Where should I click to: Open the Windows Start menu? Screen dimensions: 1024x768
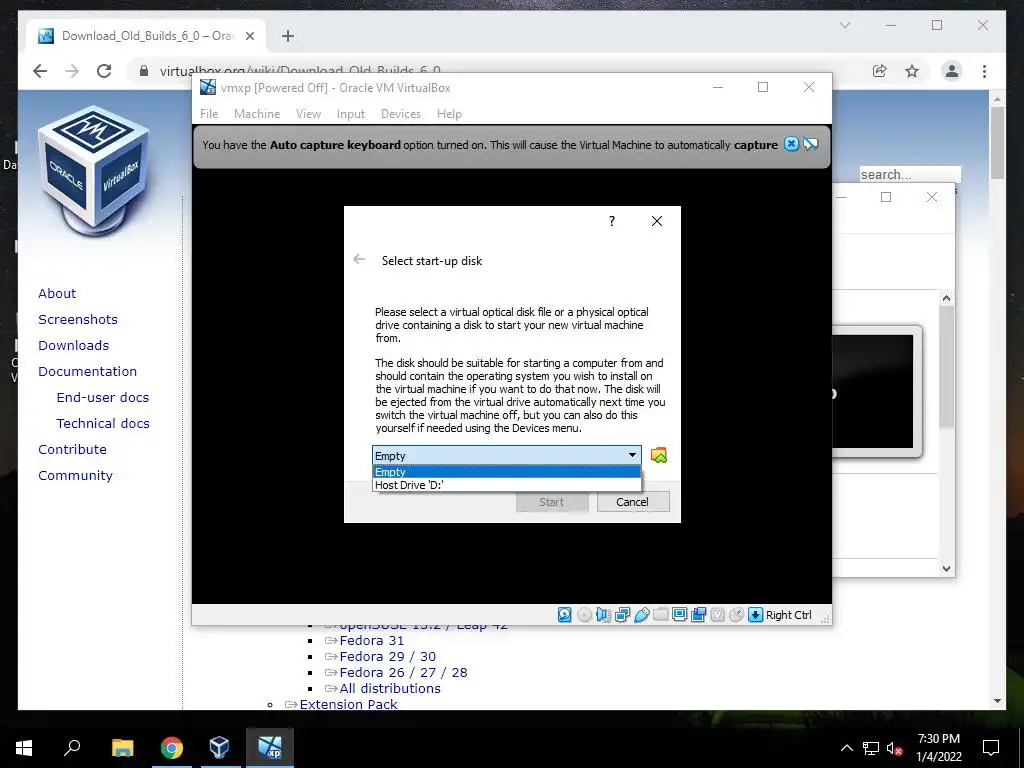[x=24, y=748]
